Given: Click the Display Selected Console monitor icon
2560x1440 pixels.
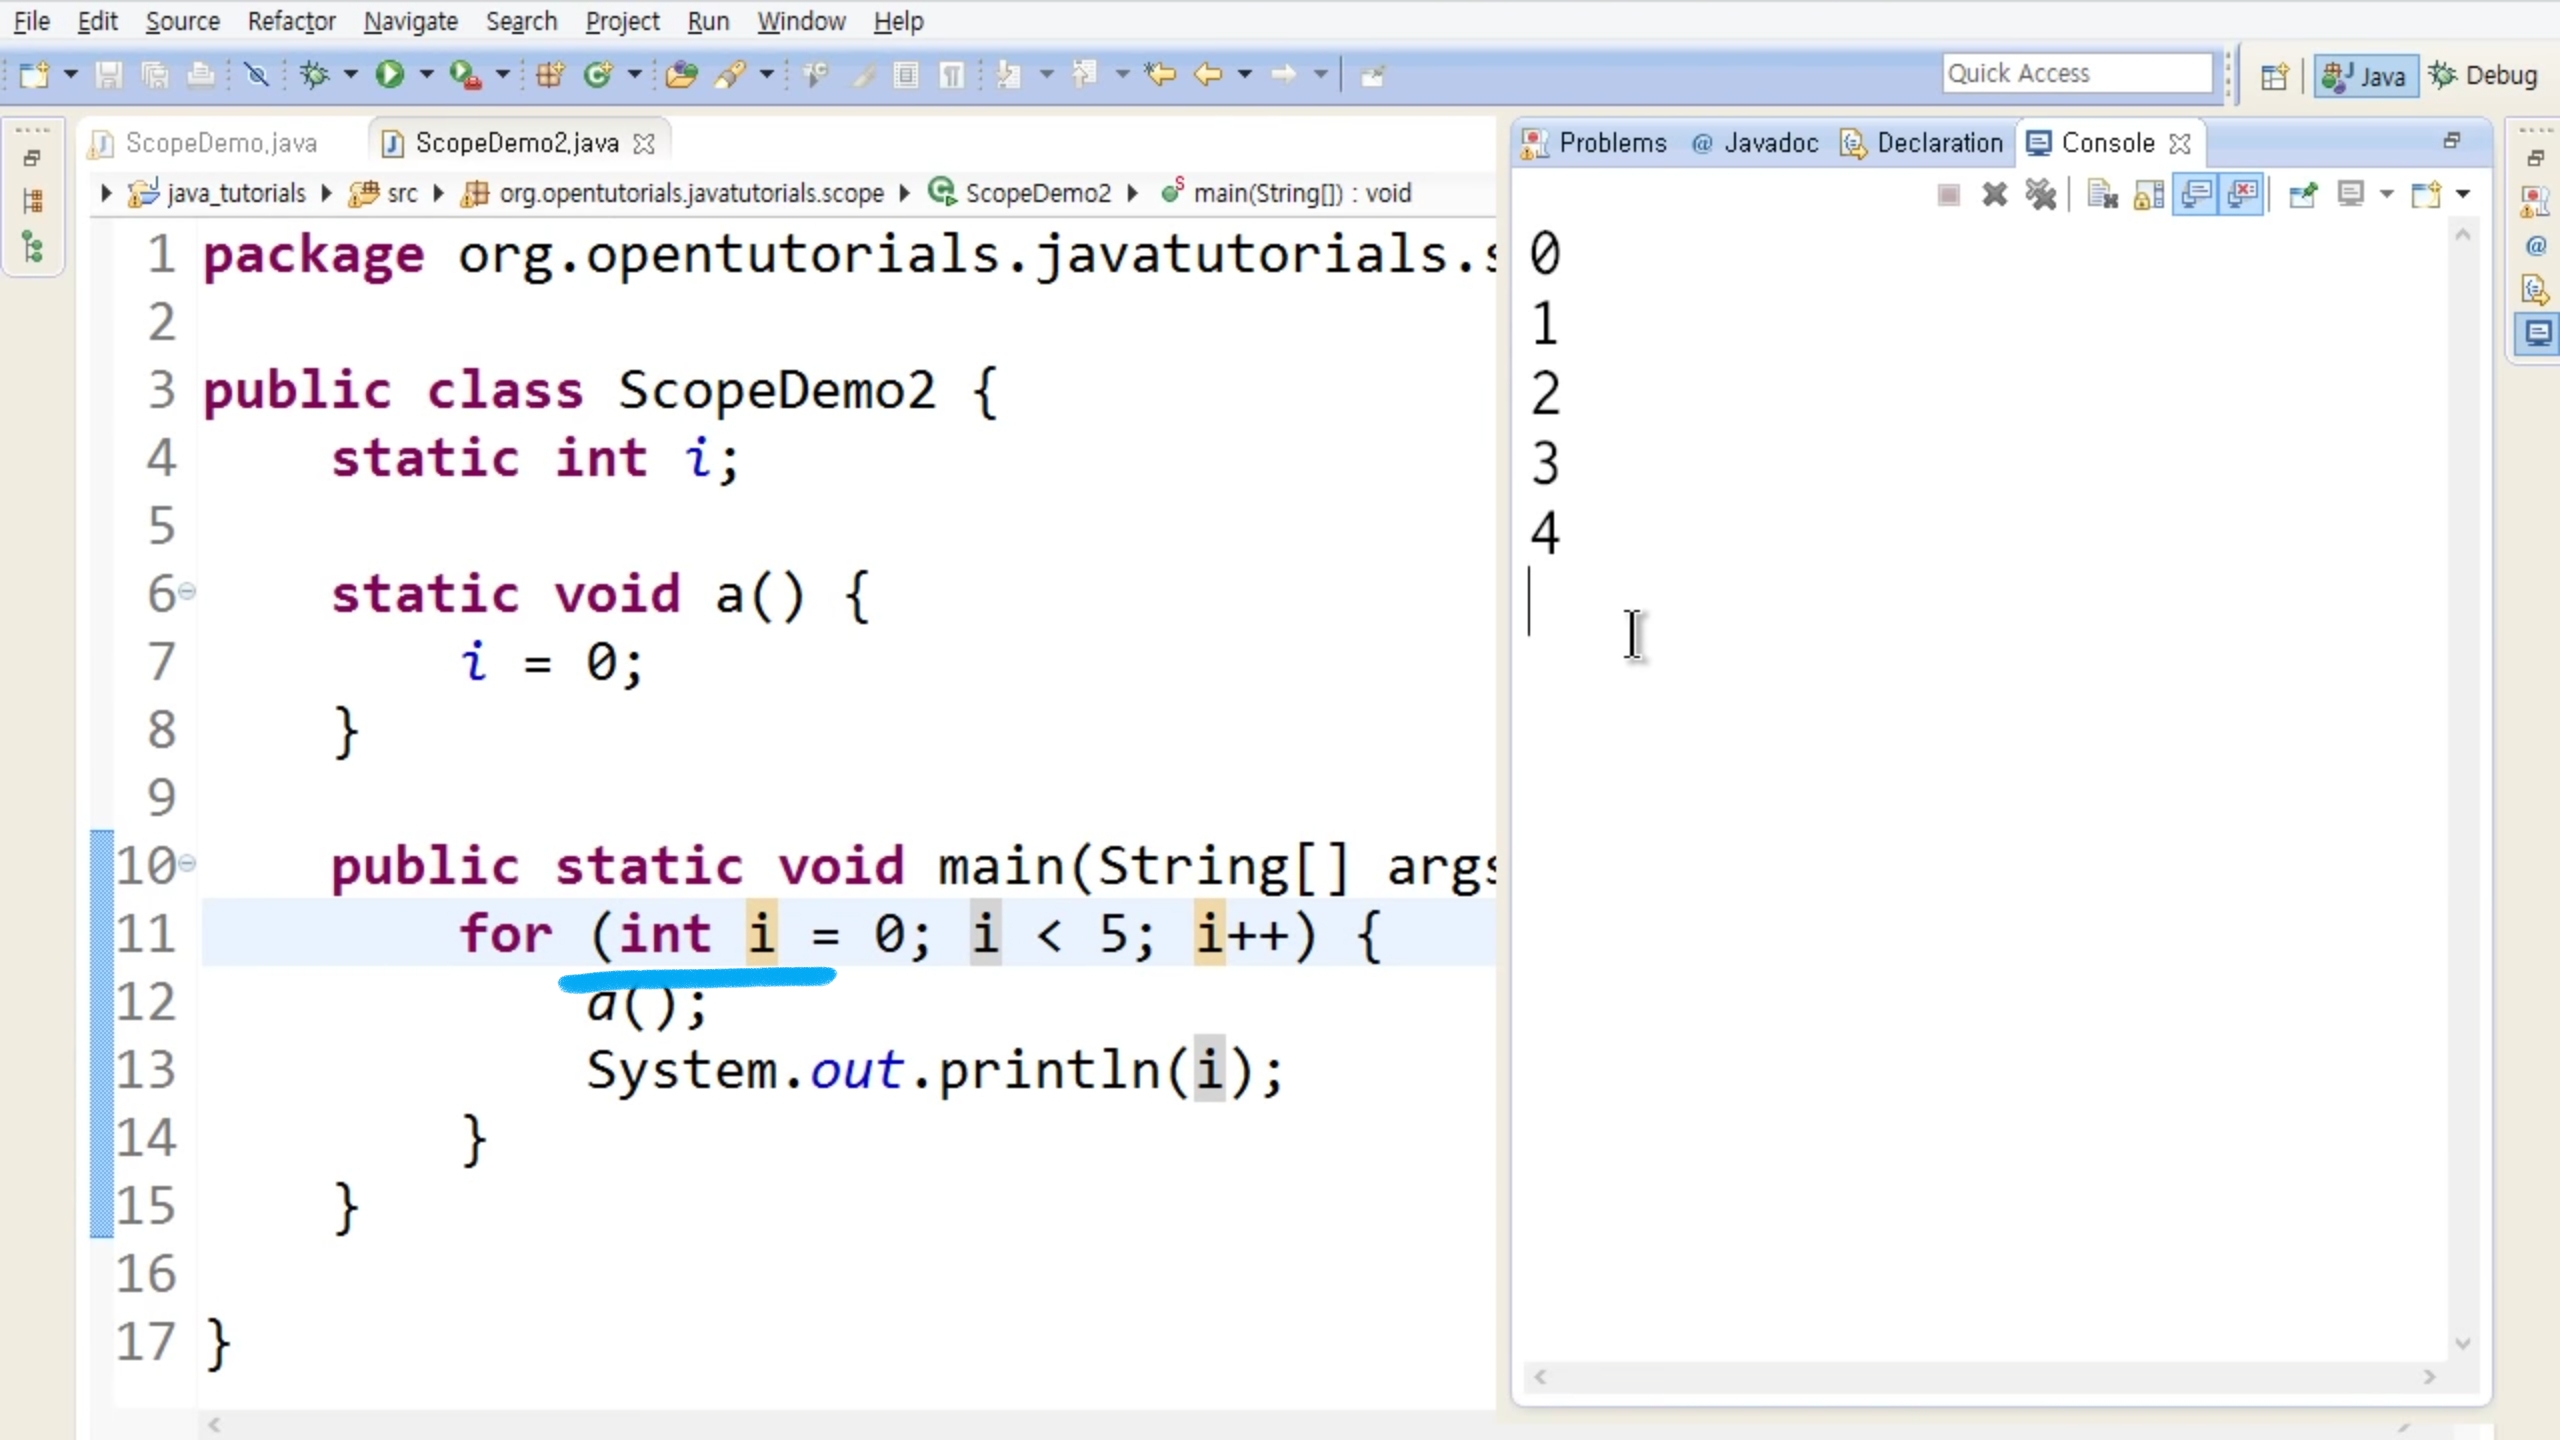Looking at the screenshot, I should [x=2350, y=194].
